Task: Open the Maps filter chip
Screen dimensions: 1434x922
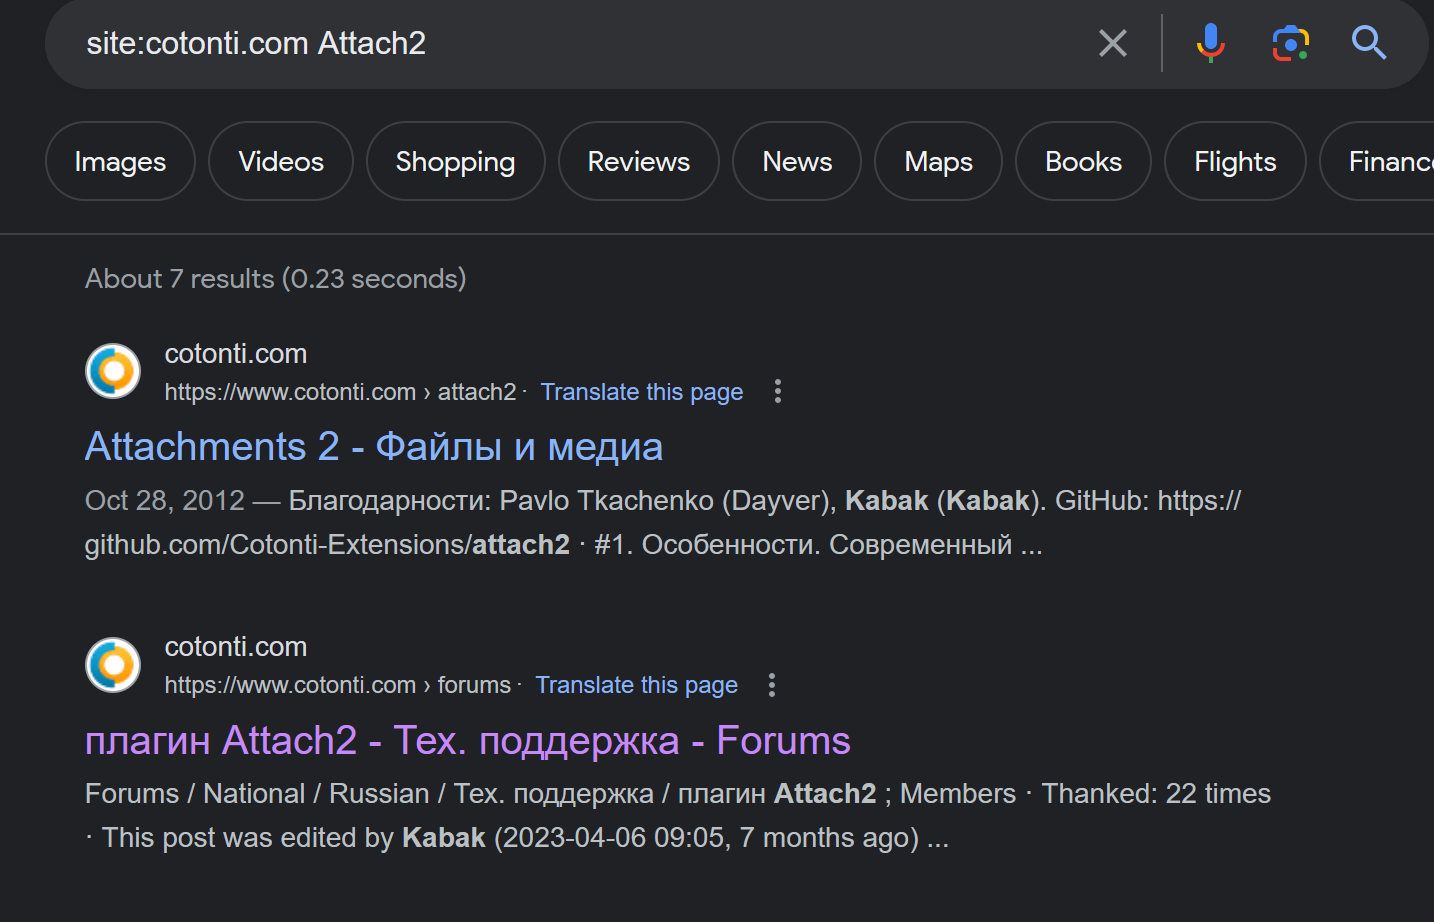Action: click(938, 161)
